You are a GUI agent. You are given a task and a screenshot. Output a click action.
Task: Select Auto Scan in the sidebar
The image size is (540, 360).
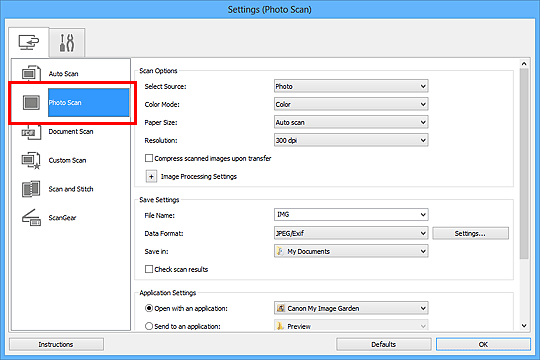click(63, 74)
